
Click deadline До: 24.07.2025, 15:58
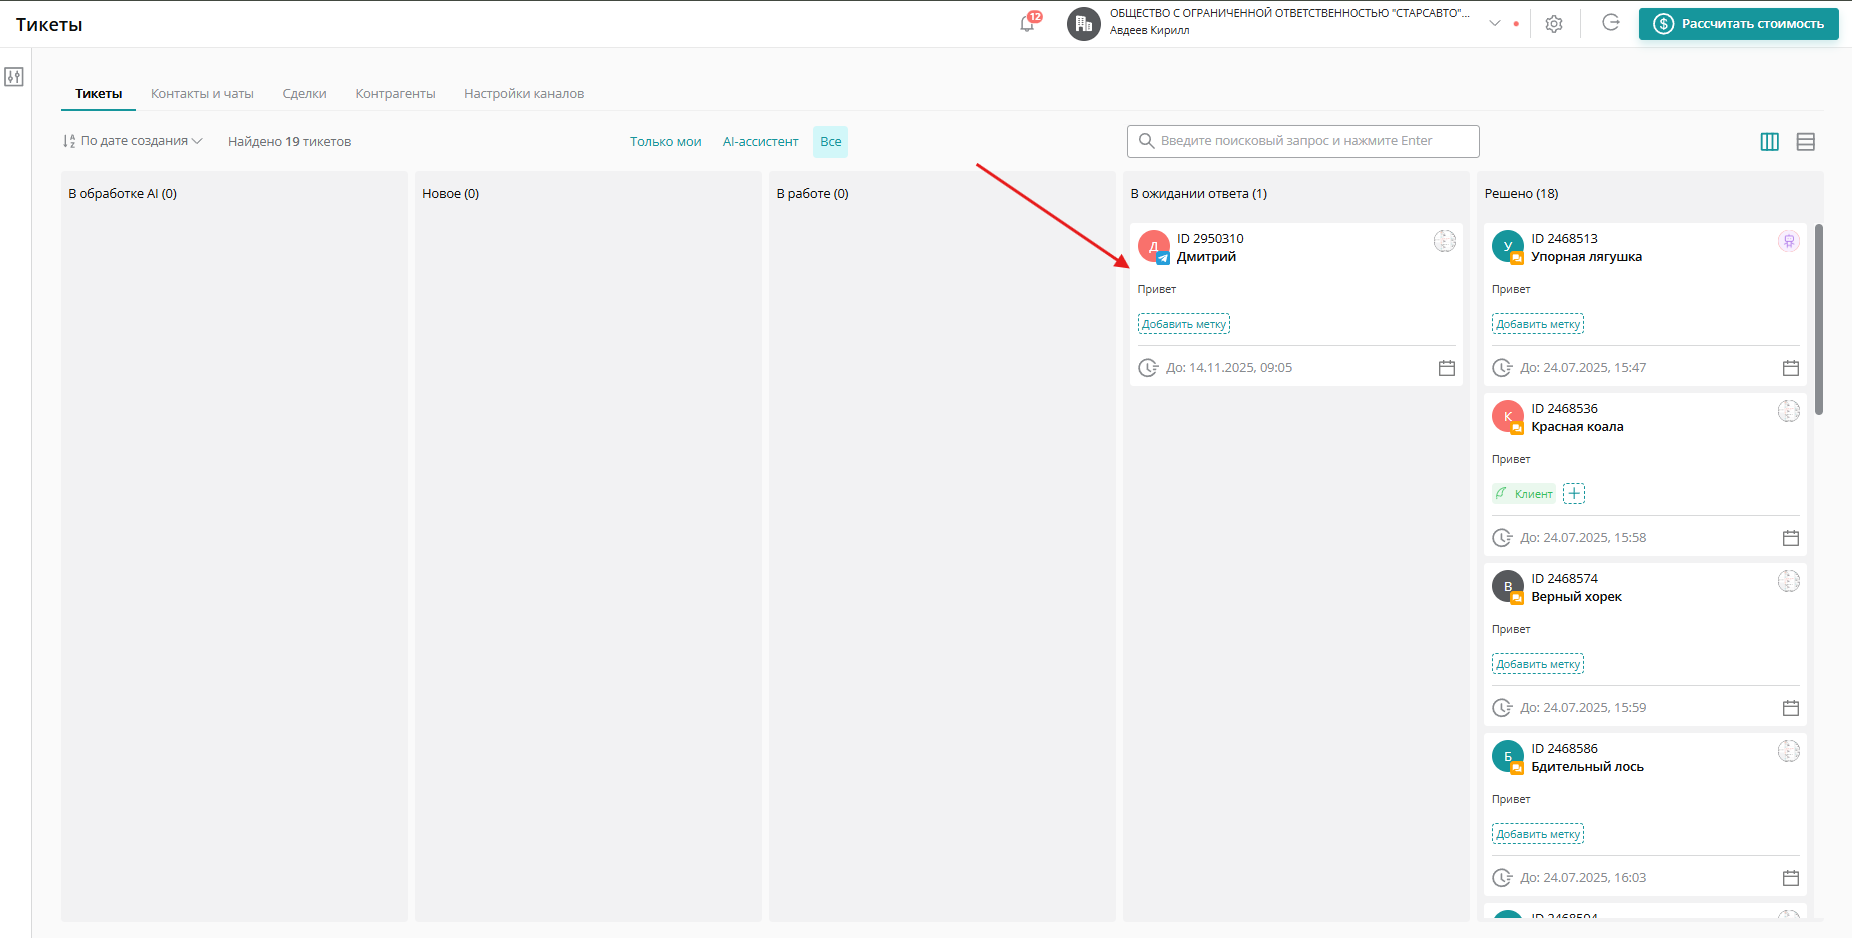click(x=1582, y=538)
